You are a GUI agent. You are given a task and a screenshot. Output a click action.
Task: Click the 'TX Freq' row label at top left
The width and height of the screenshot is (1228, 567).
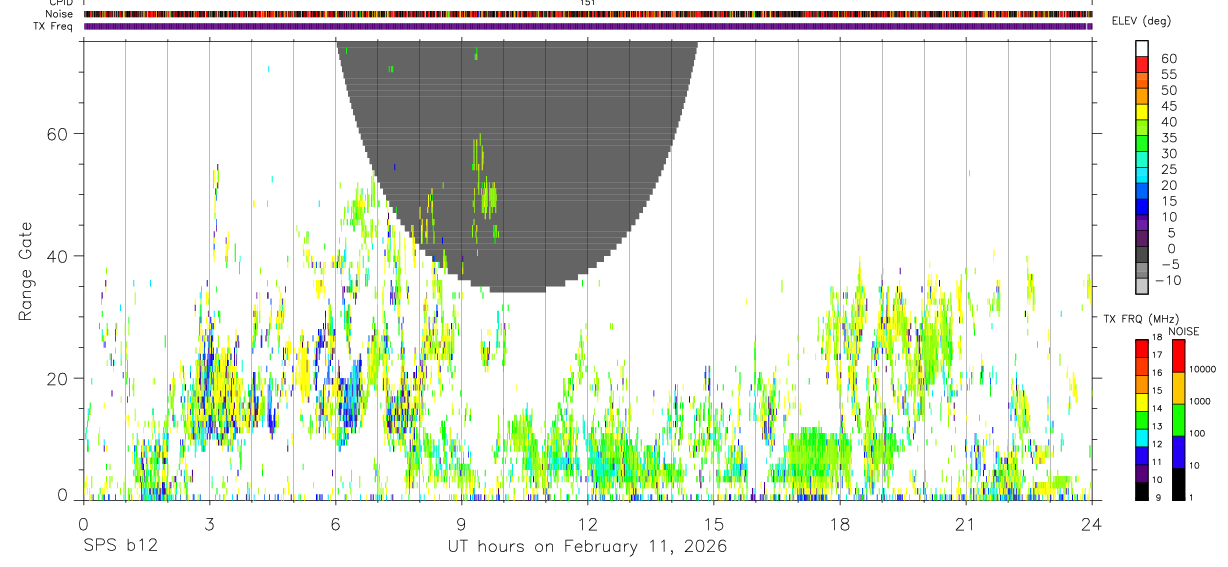click(55, 26)
